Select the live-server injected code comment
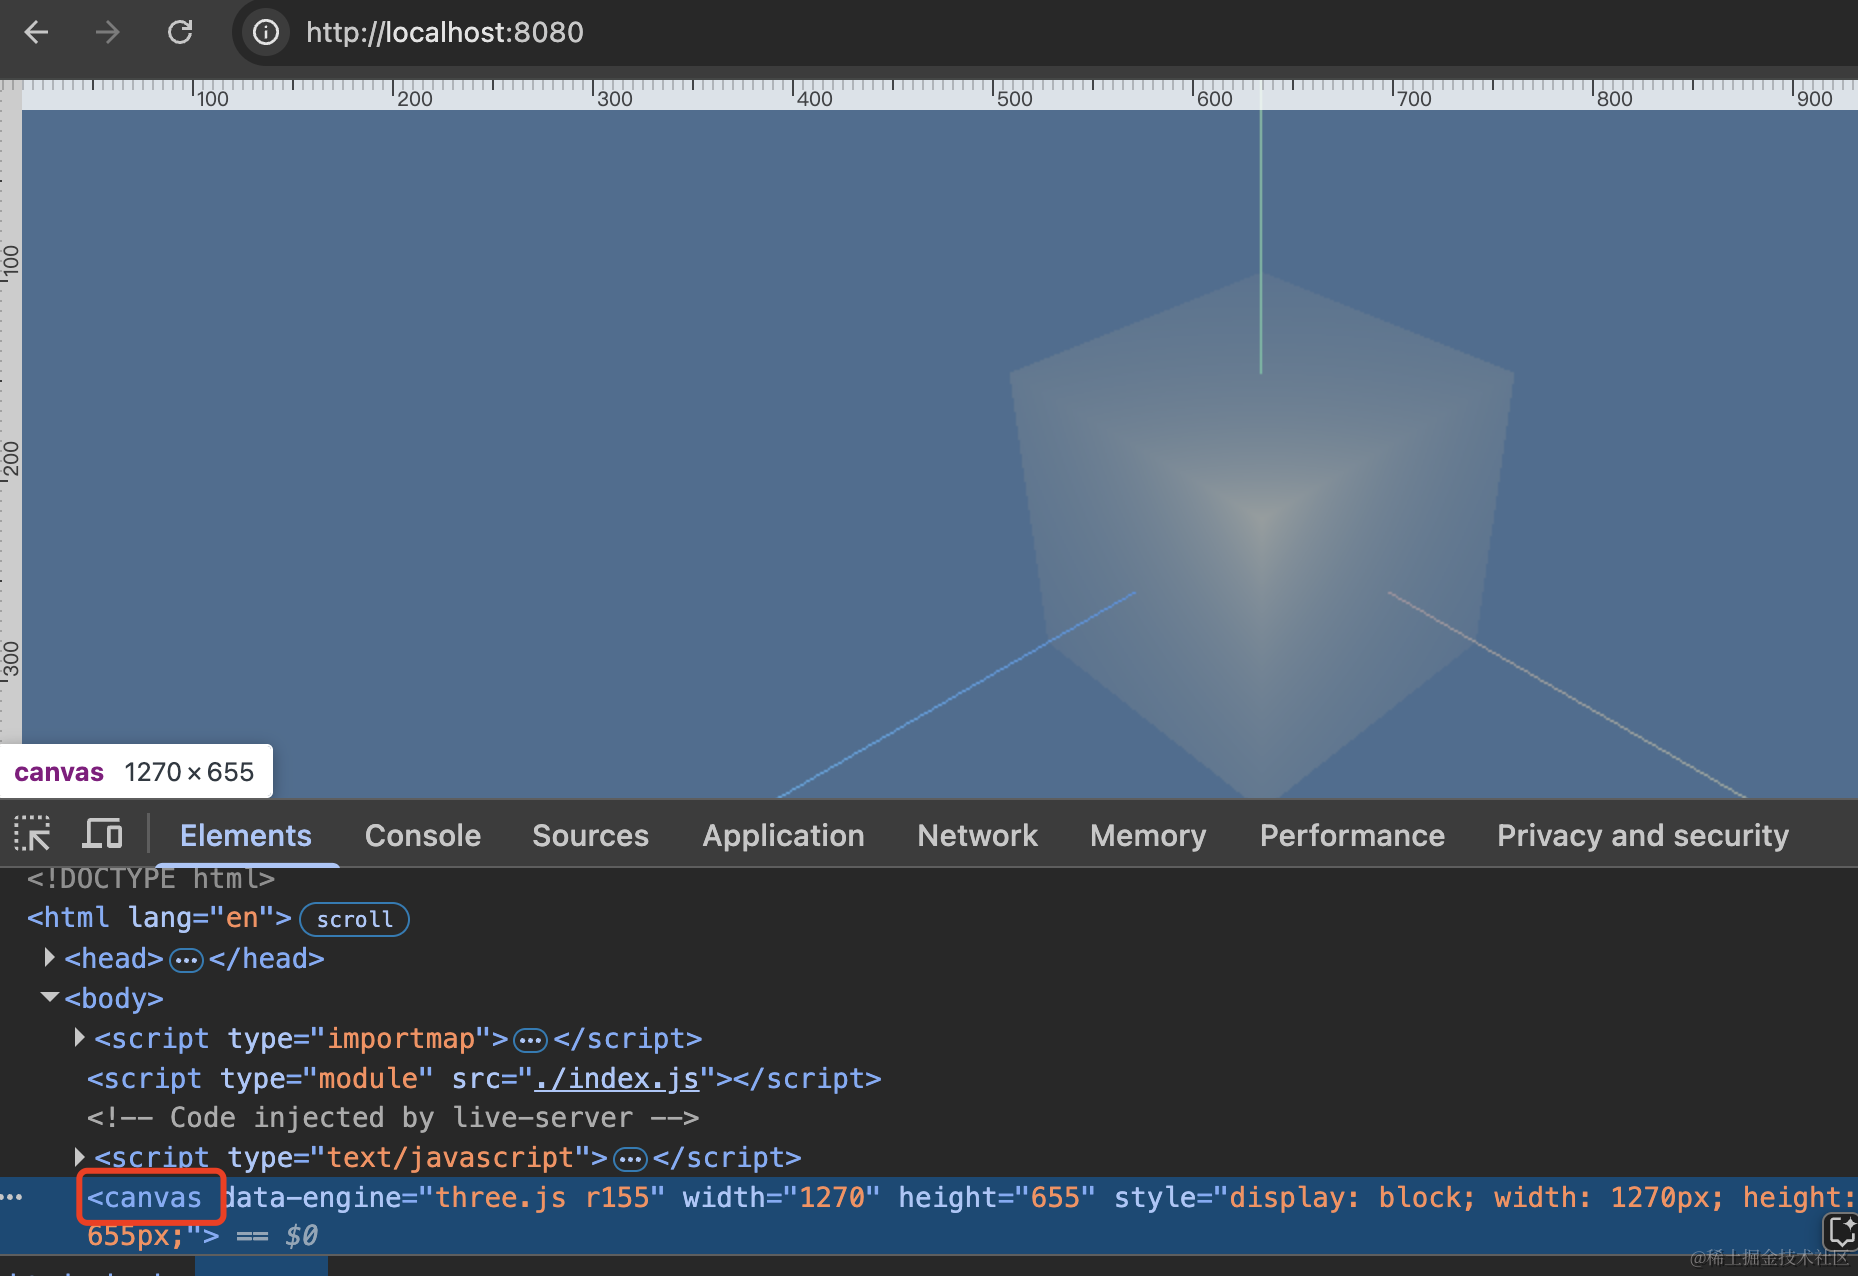 click(393, 1117)
